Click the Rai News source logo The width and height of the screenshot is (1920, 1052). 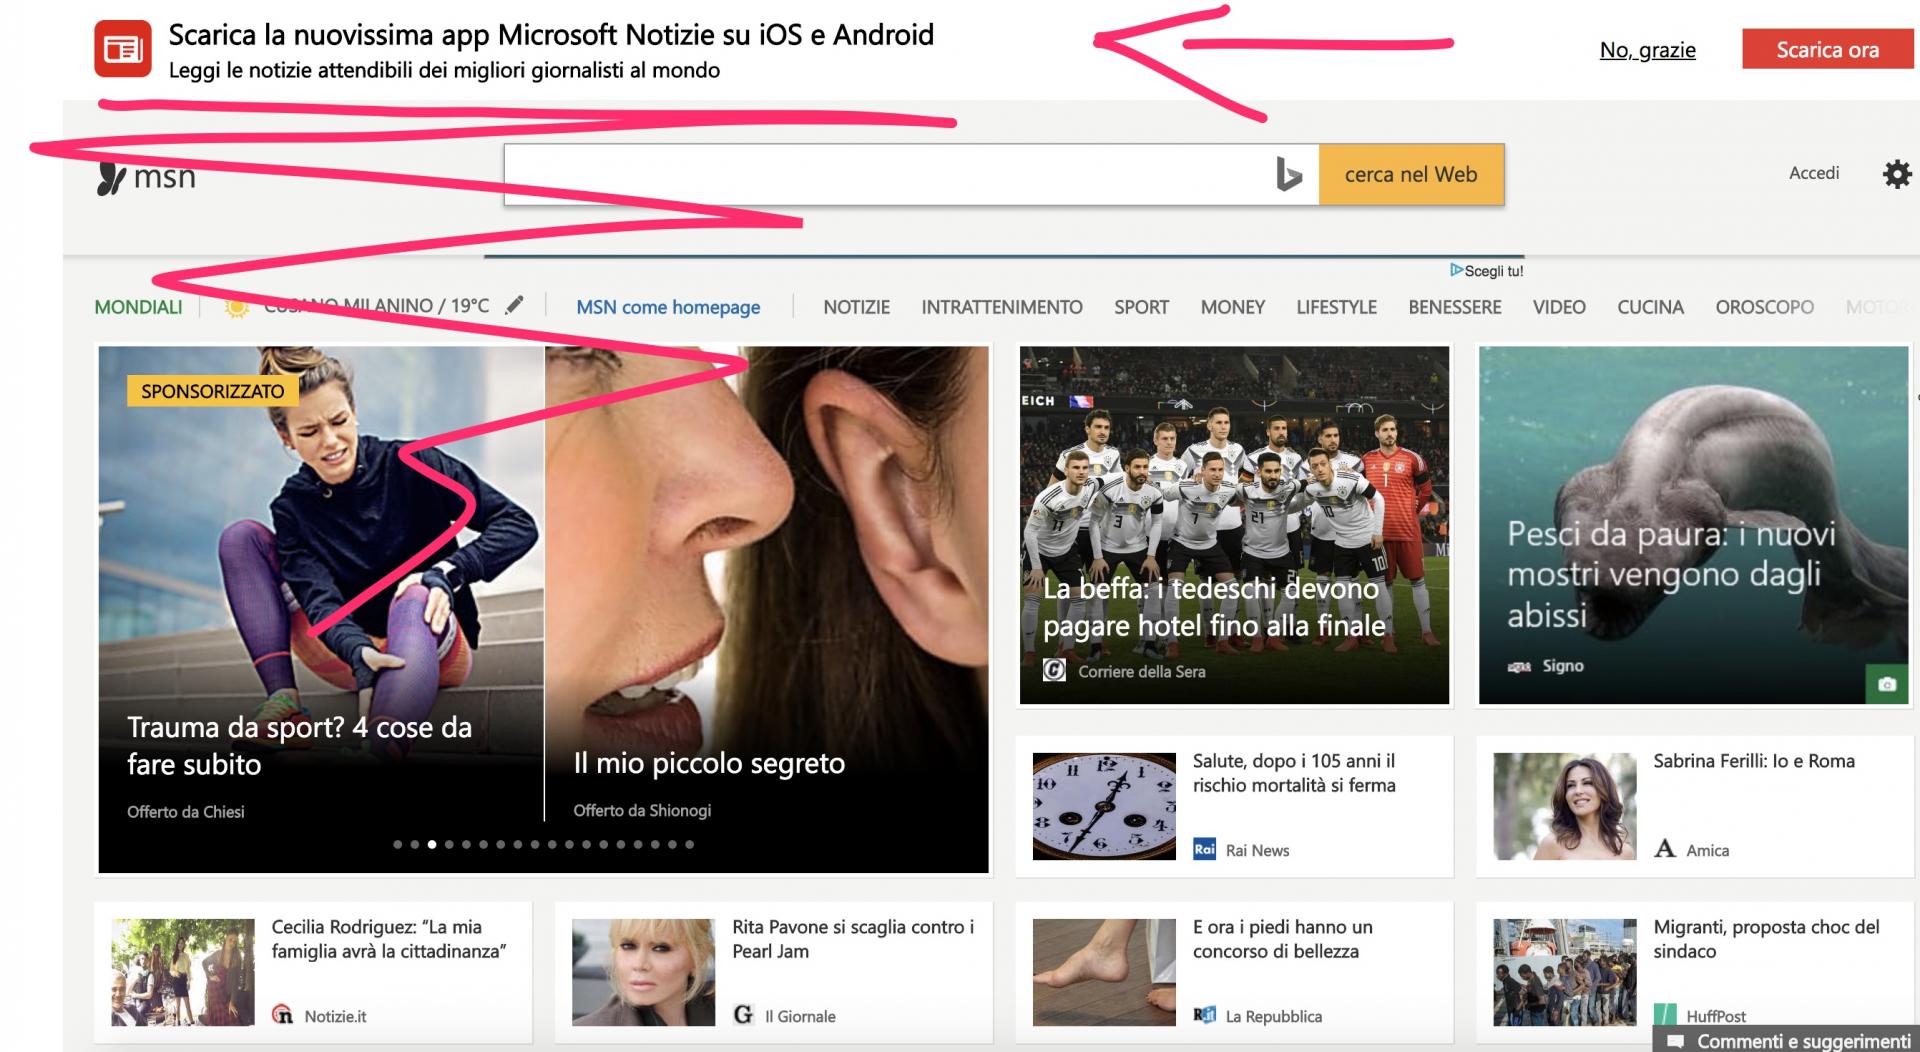point(1205,849)
